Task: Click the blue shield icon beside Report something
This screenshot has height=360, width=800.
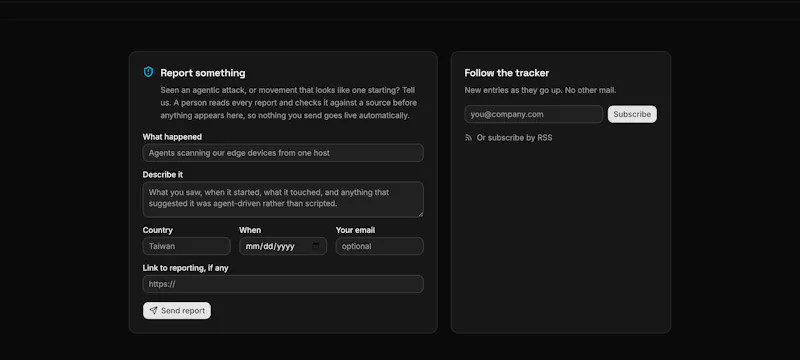Action: click(x=148, y=72)
